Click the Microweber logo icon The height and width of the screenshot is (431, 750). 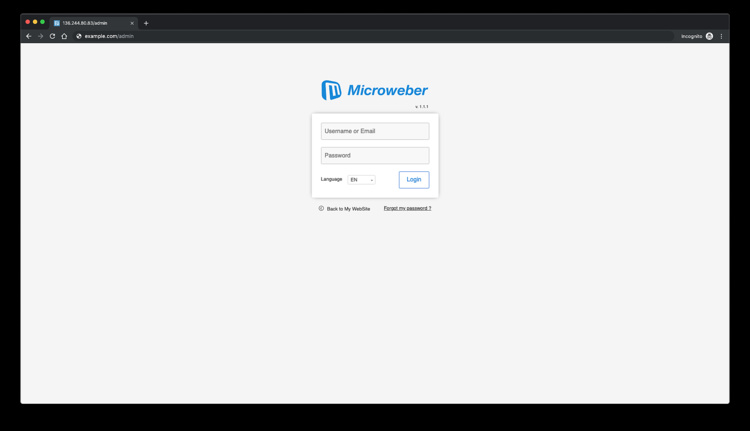(331, 90)
